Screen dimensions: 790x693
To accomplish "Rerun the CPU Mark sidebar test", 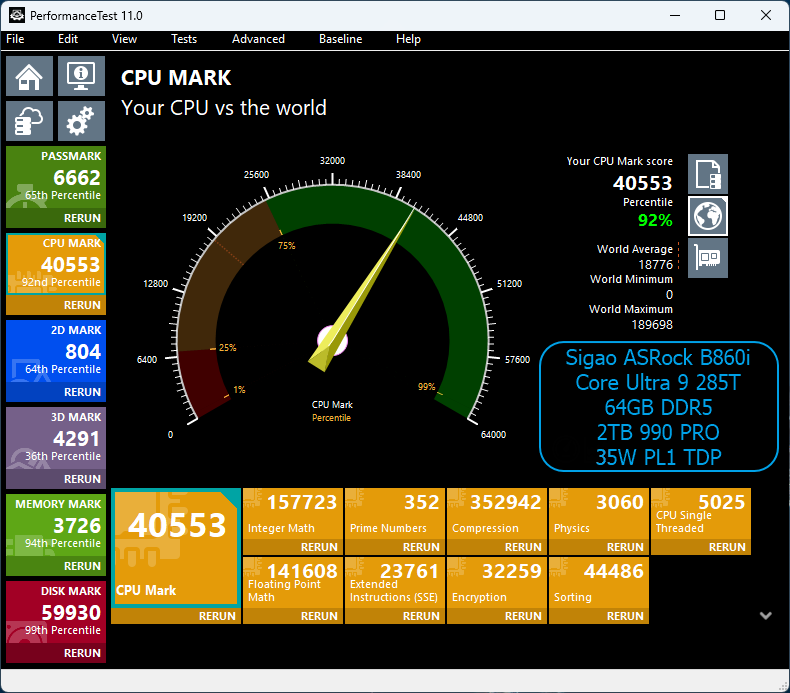I will coord(82,305).
